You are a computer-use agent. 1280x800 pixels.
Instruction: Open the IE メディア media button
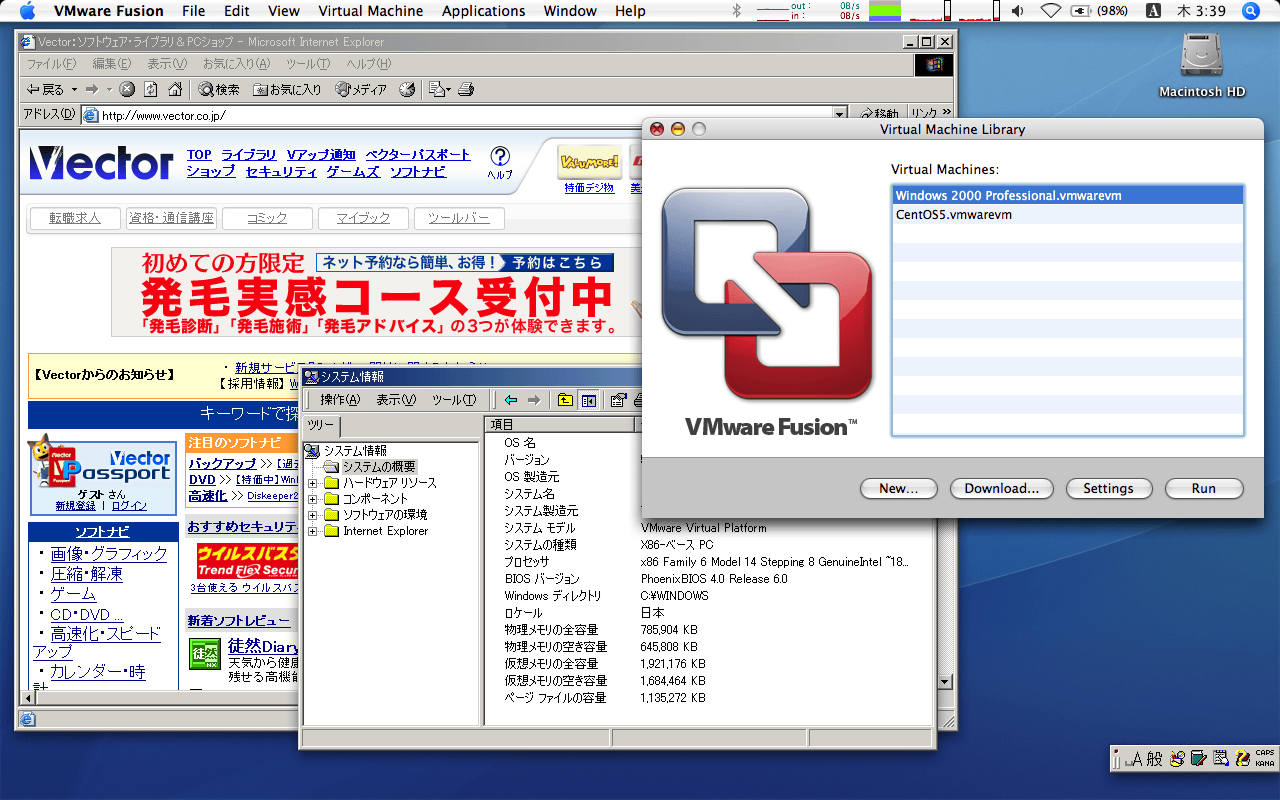361,90
